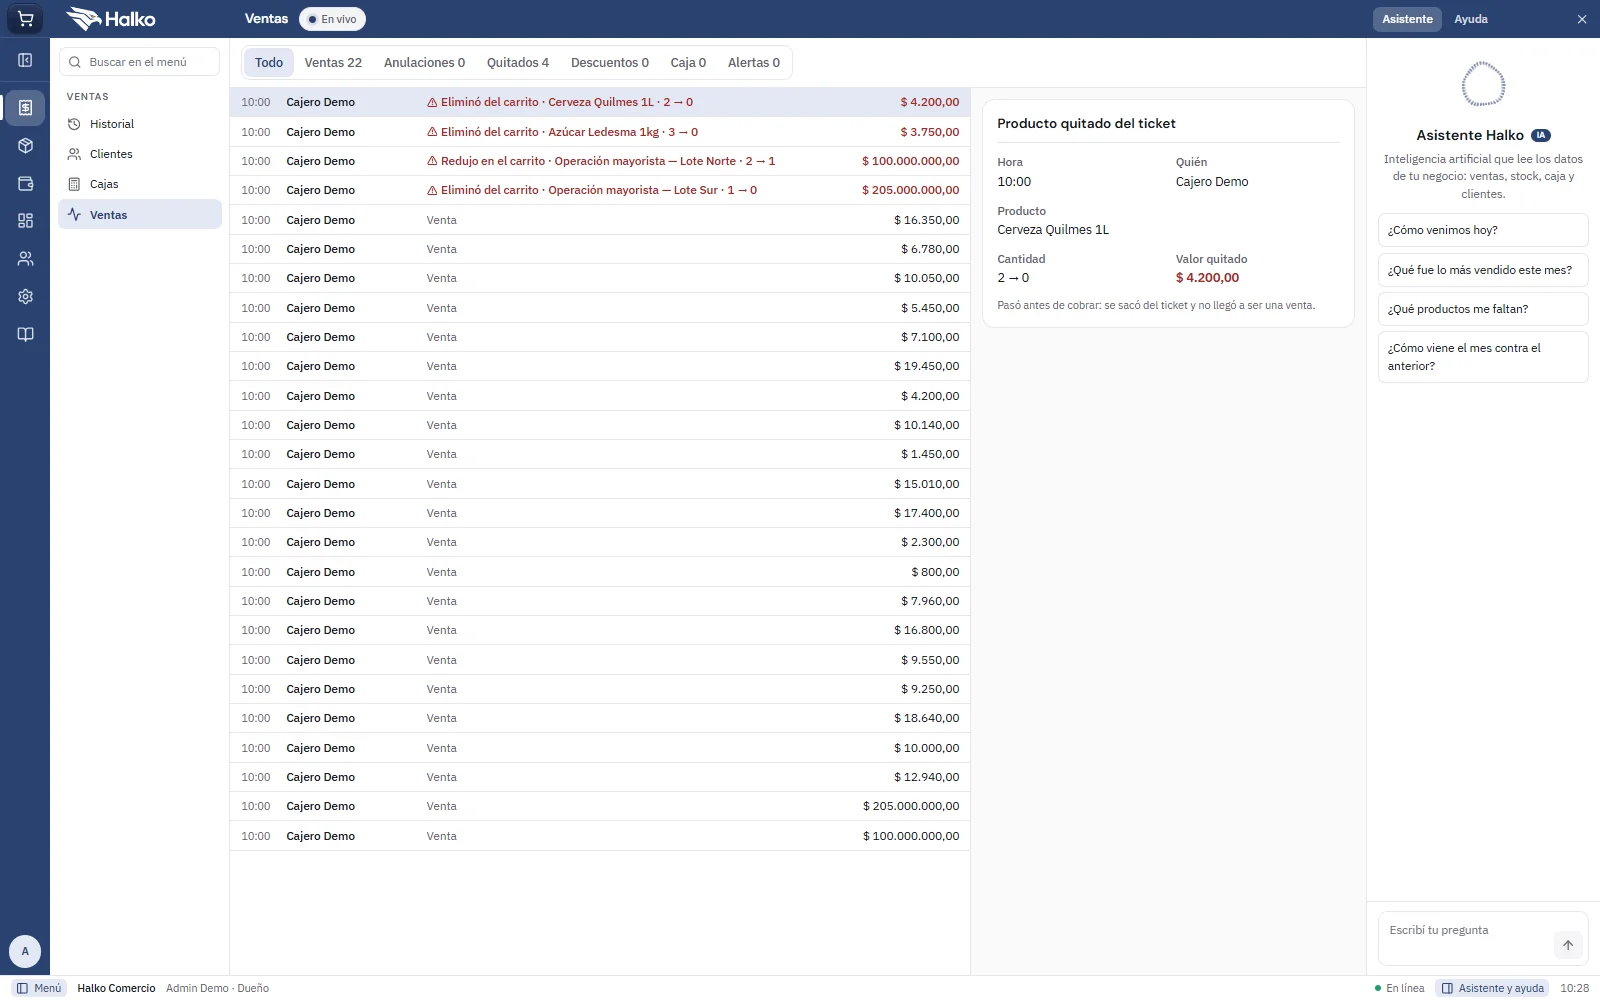Select the sales receipt rail icon
The height and width of the screenshot is (1000, 1600).
(x=25, y=107)
